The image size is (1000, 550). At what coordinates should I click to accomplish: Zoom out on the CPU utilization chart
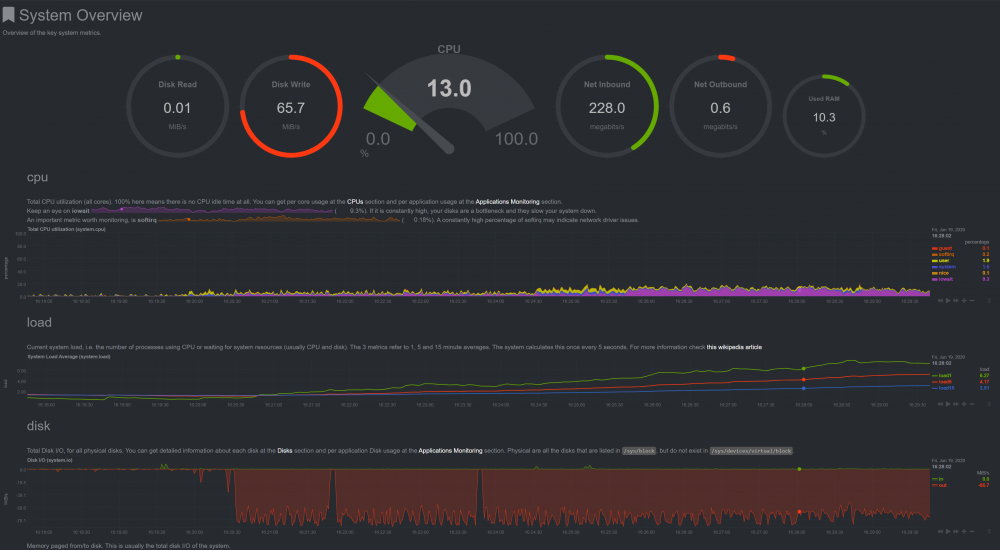(x=972, y=301)
